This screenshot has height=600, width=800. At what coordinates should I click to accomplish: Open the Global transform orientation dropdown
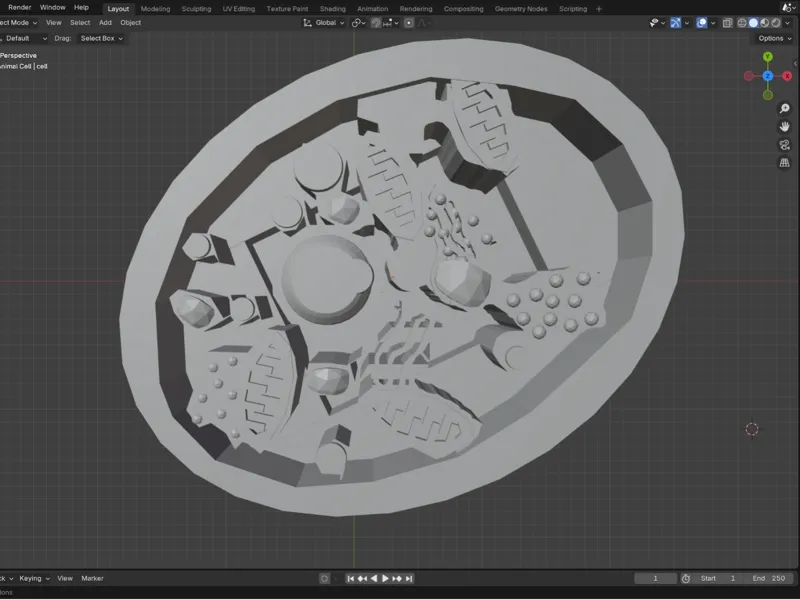[324, 23]
